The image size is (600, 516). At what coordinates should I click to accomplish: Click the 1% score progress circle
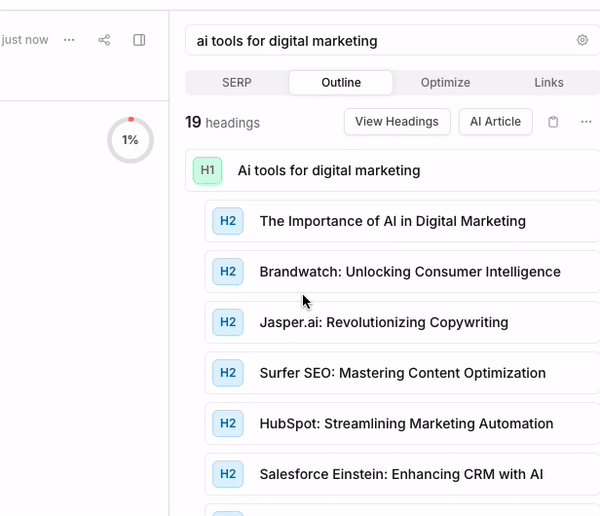[x=130, y=140]
